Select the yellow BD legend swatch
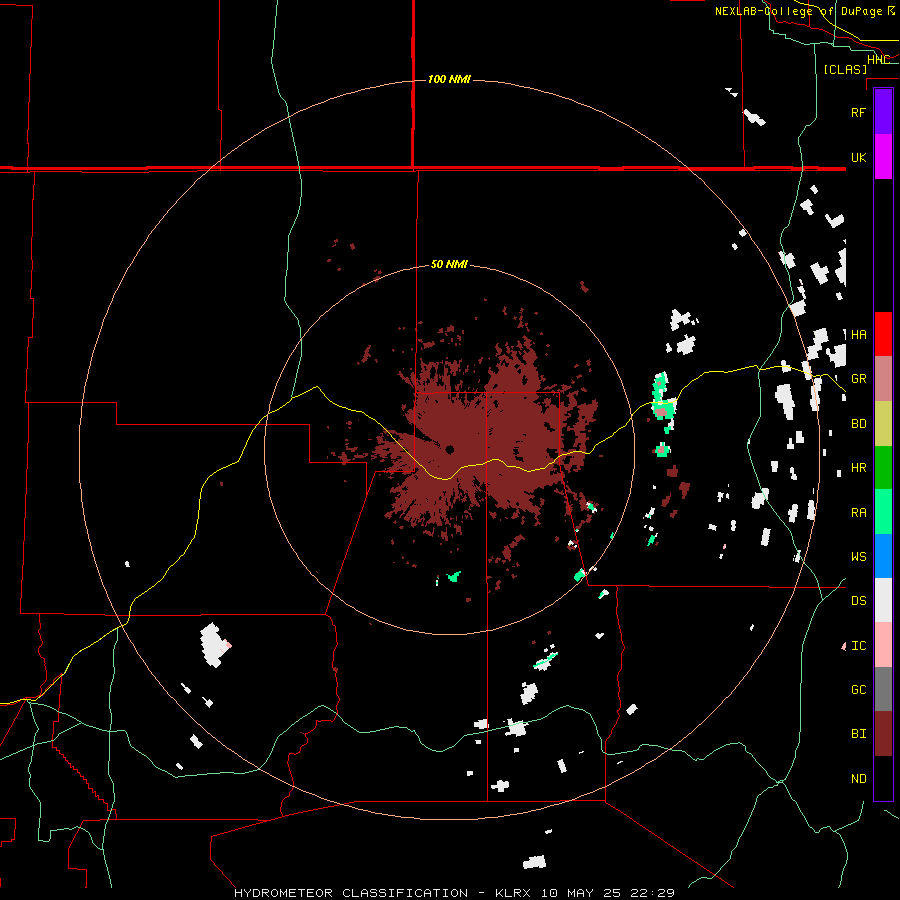Viewport: 900px width, 900px height. [x=883, y=424]
